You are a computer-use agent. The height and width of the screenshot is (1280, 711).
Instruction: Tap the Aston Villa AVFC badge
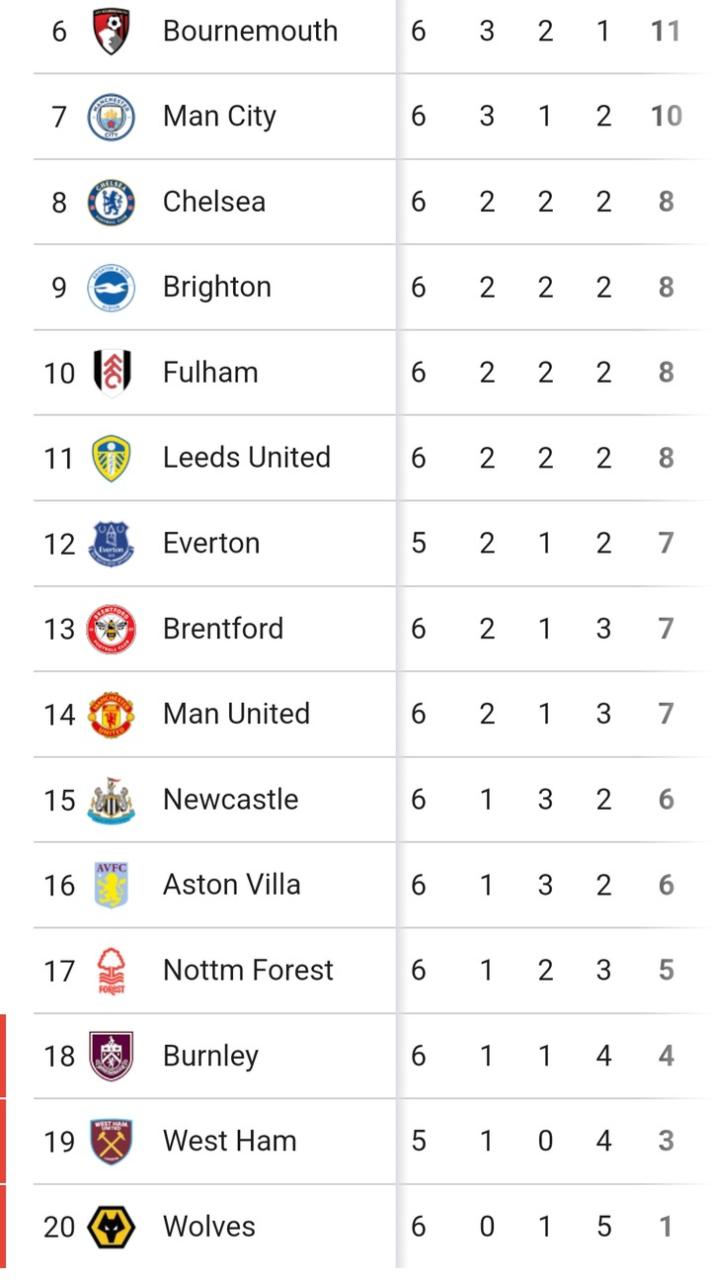(x=111, y=885)
